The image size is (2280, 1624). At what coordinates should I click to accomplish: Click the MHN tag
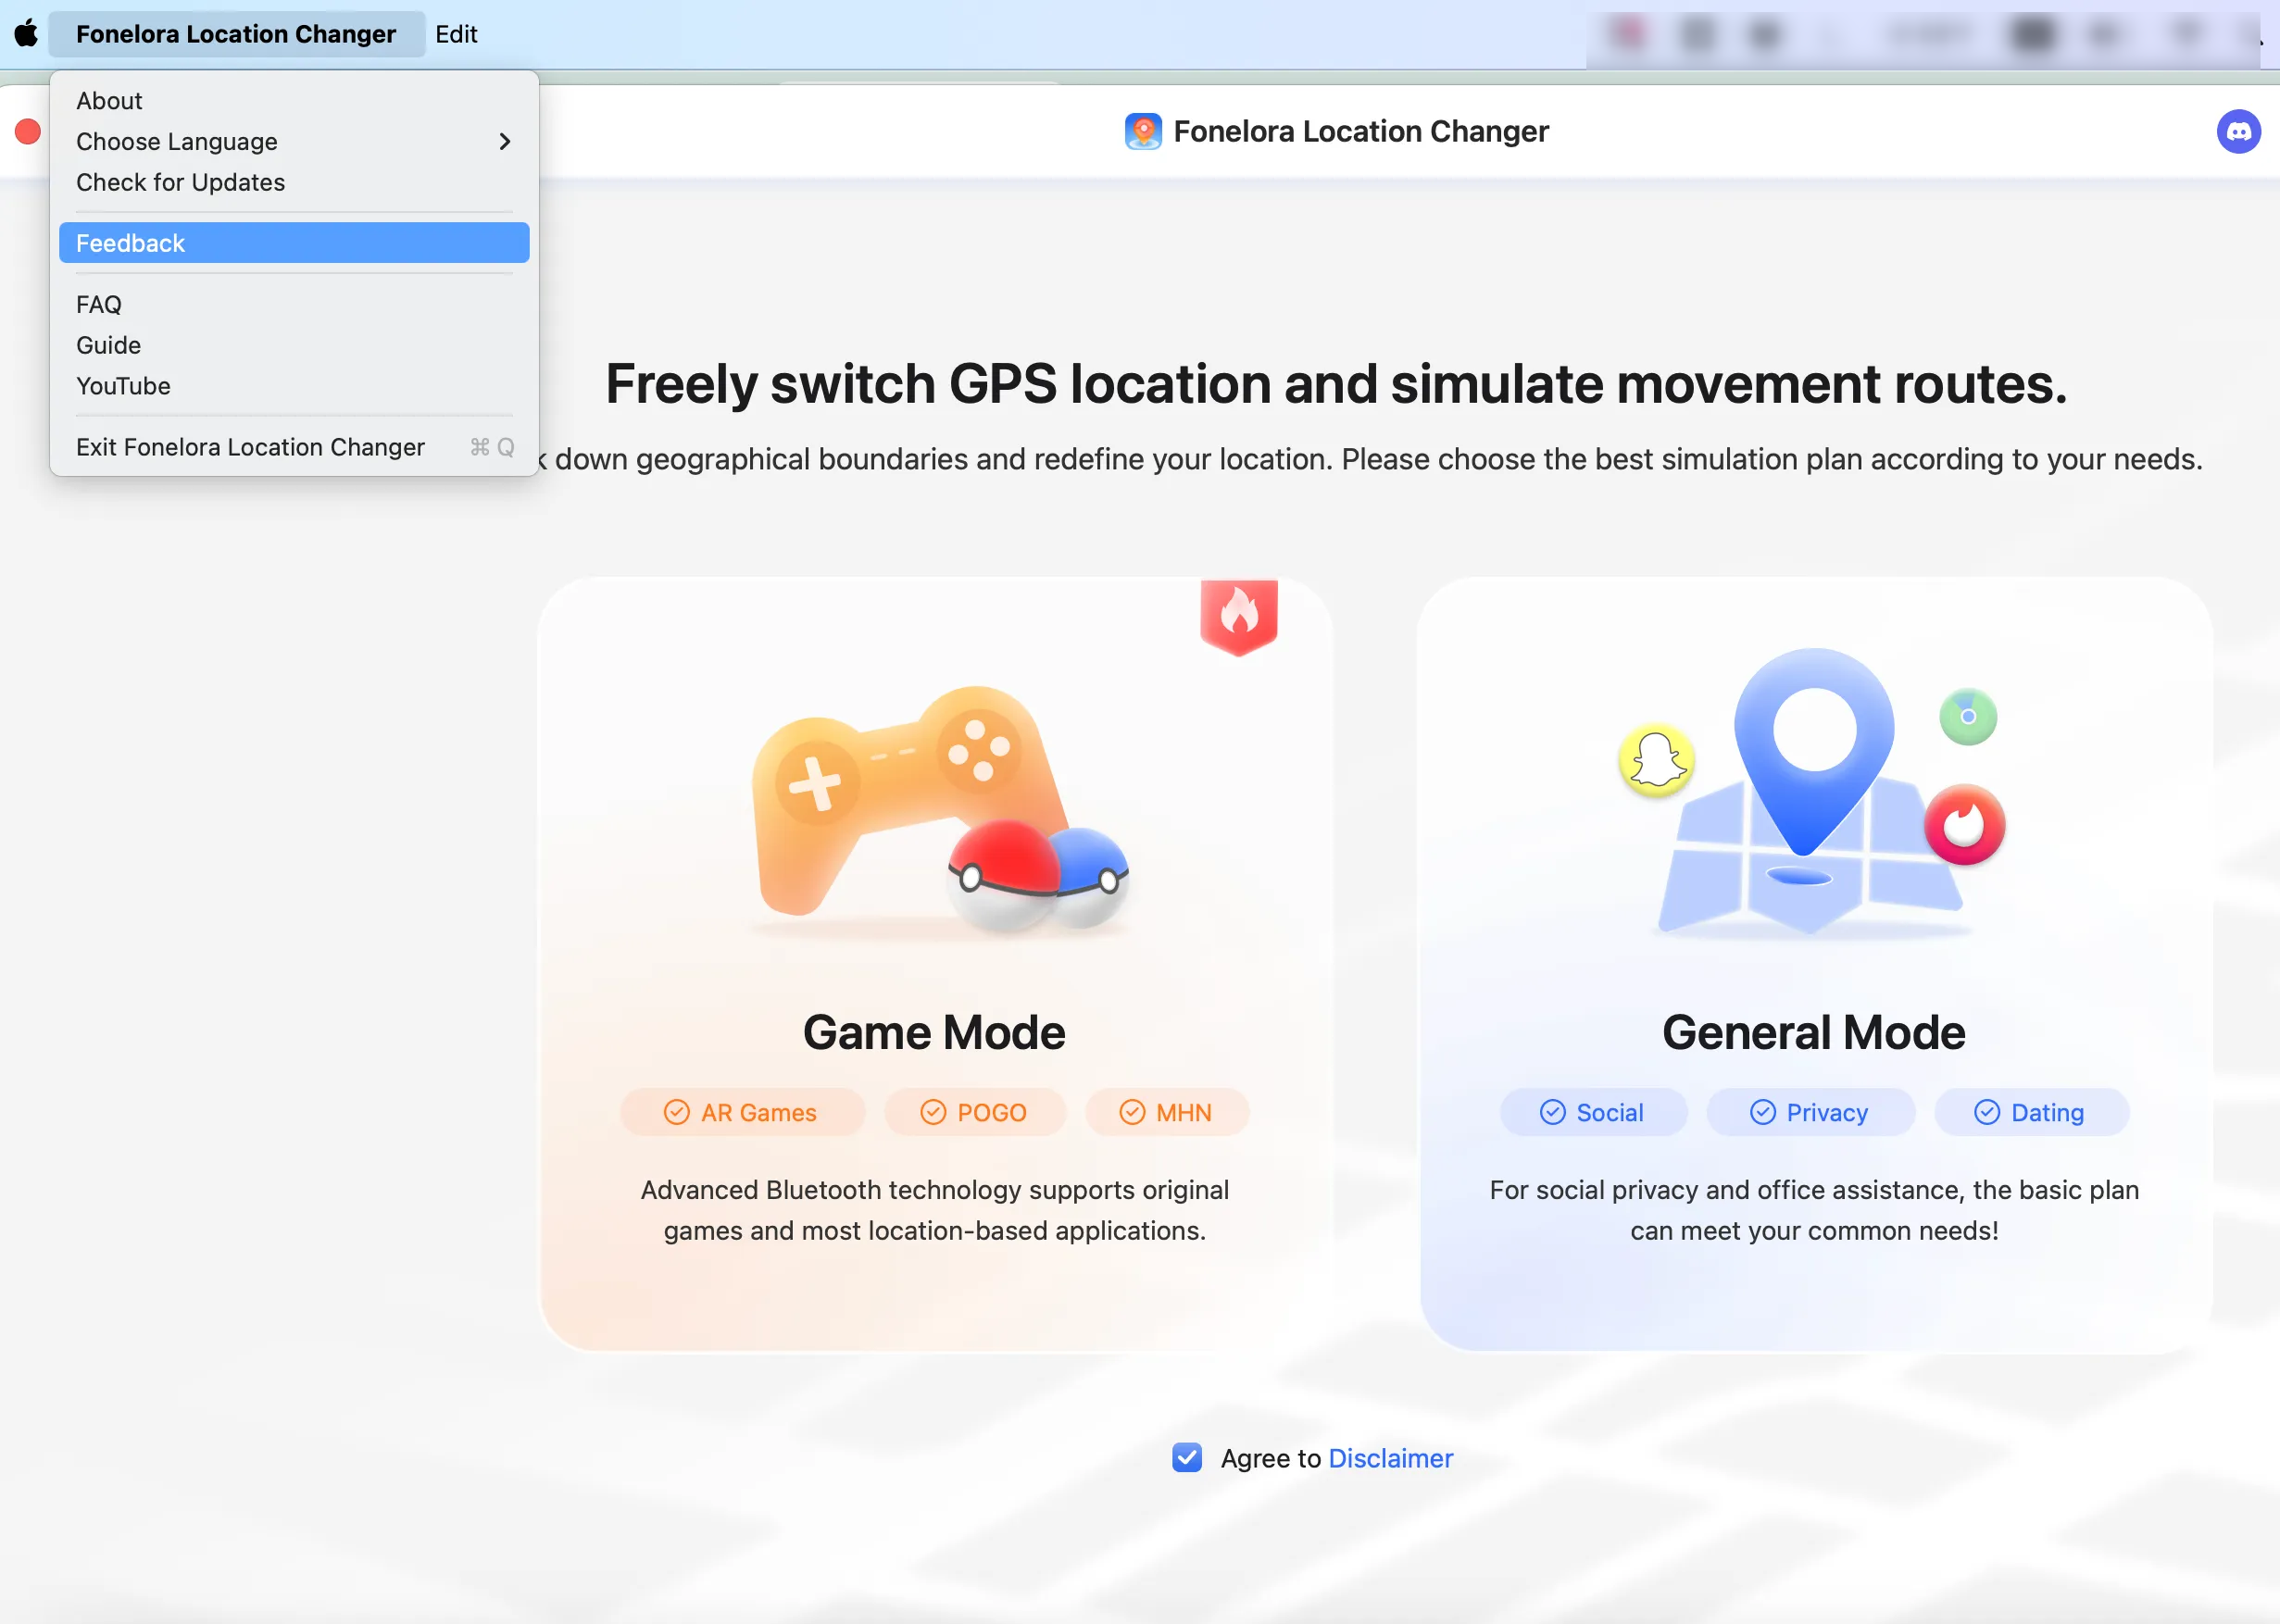(x=1166, y=1112)
